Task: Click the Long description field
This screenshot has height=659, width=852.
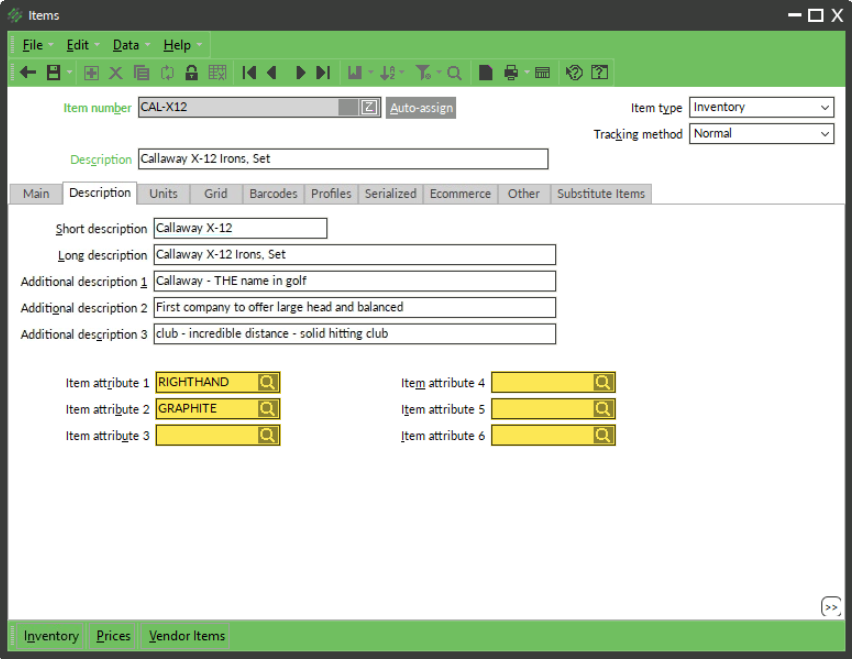Action: (x=354, y=255)
